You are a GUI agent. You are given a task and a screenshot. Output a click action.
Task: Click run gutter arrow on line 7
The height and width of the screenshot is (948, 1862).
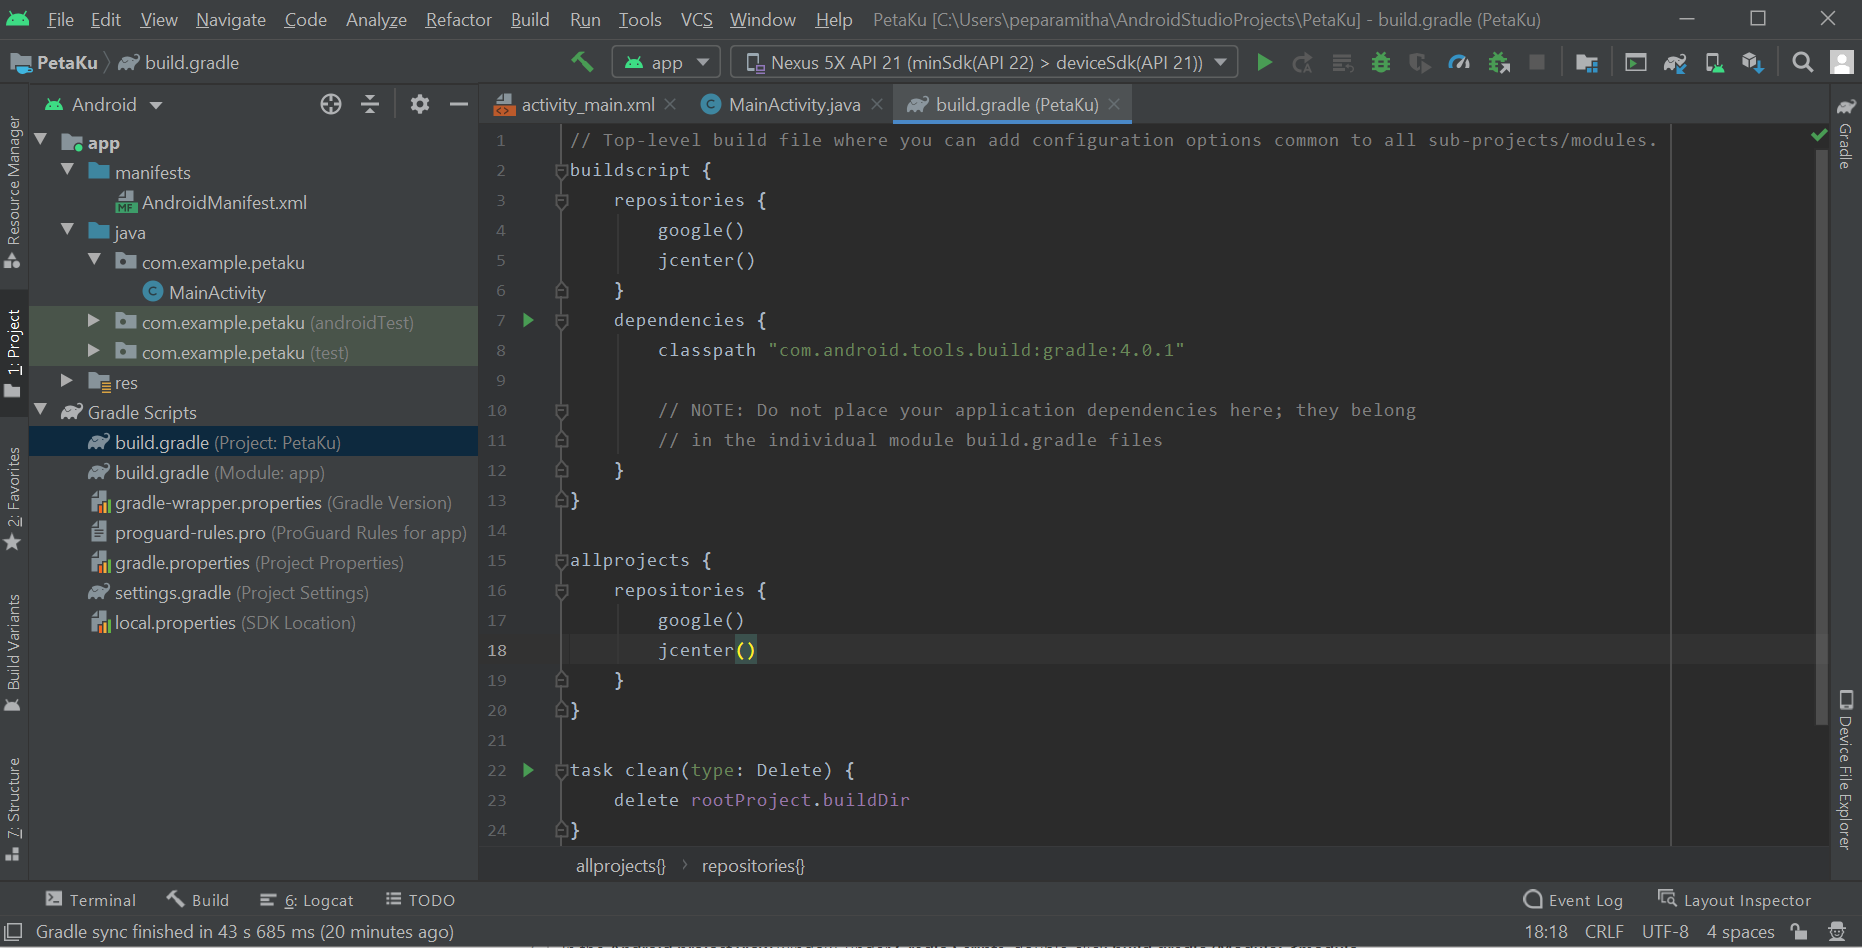pos(528,320)
